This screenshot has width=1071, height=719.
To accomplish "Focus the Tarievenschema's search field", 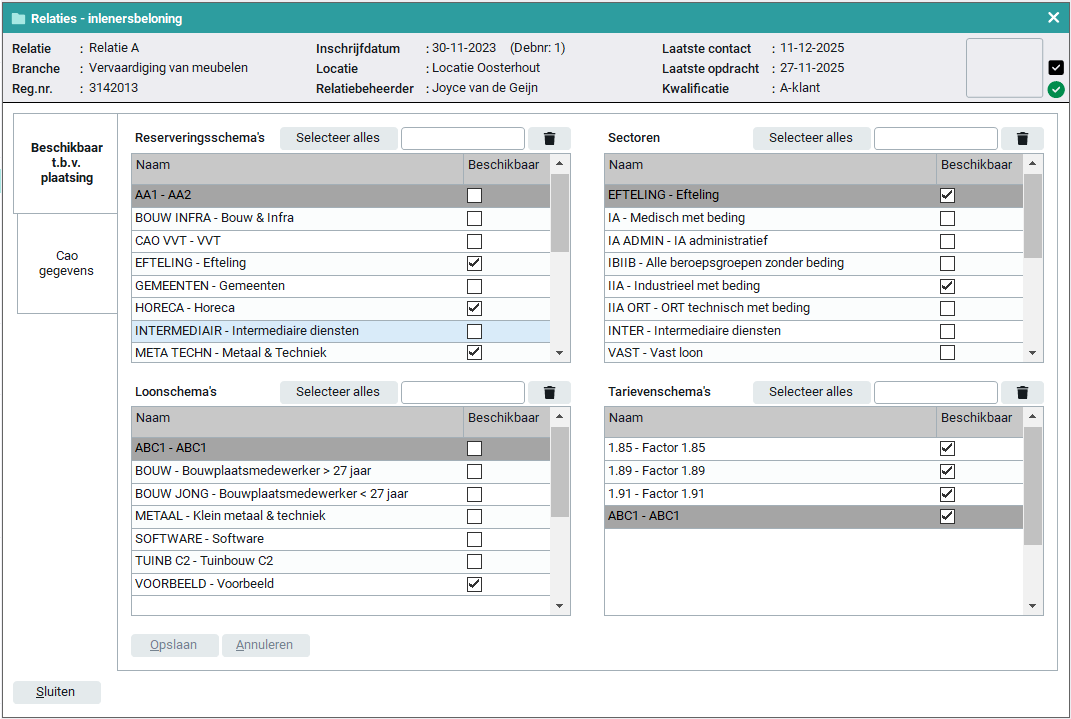I will coord(935,392).
